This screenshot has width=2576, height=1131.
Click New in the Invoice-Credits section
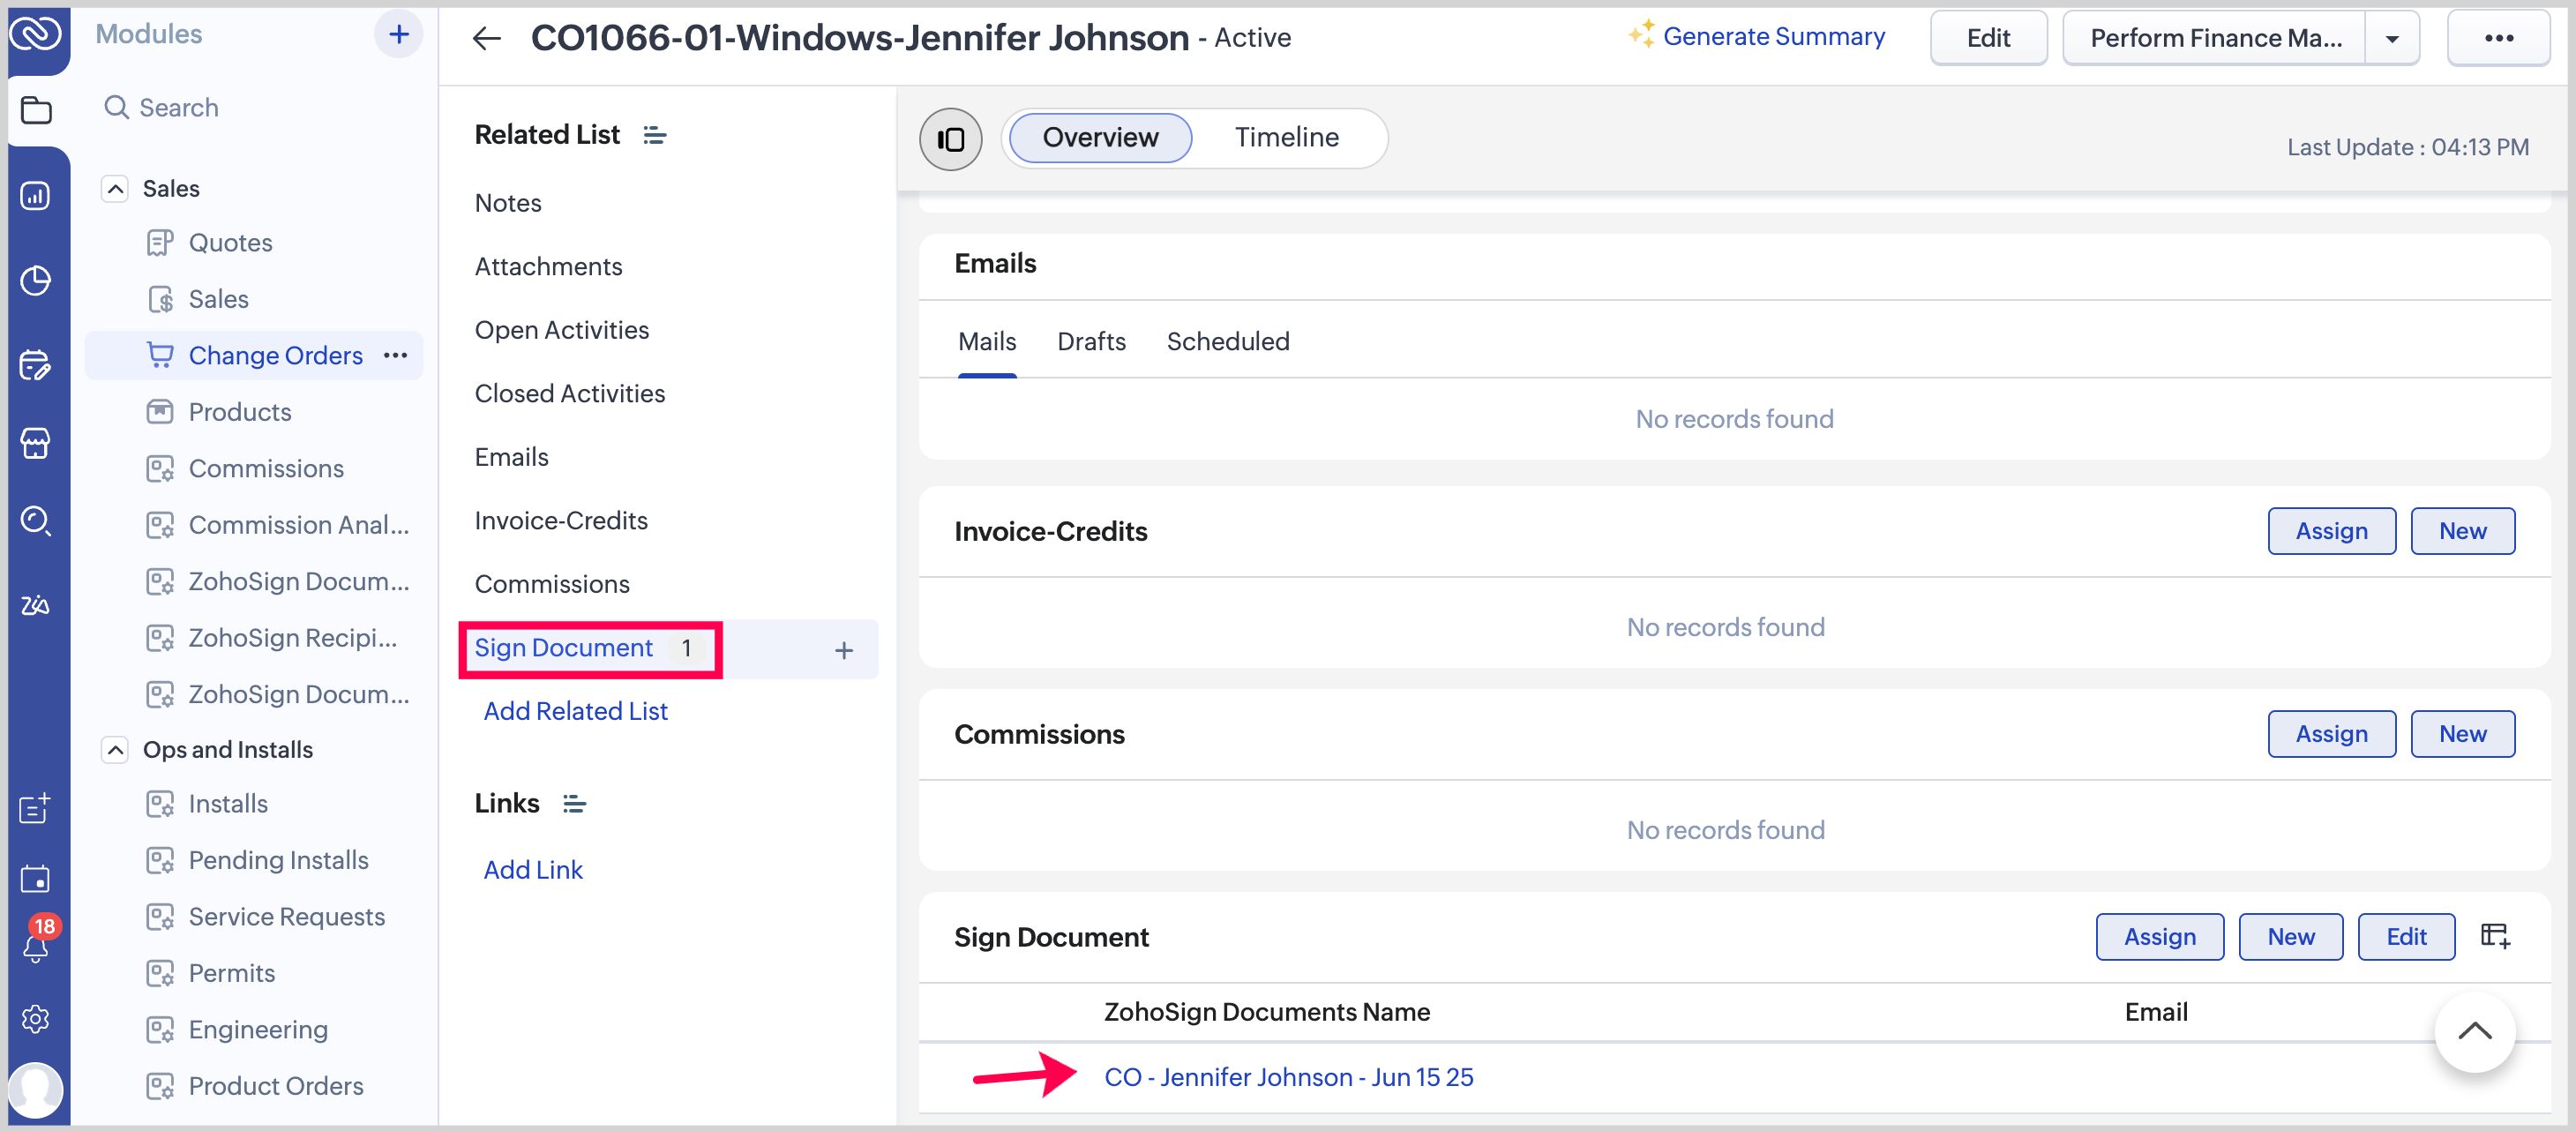(2461, 531)
